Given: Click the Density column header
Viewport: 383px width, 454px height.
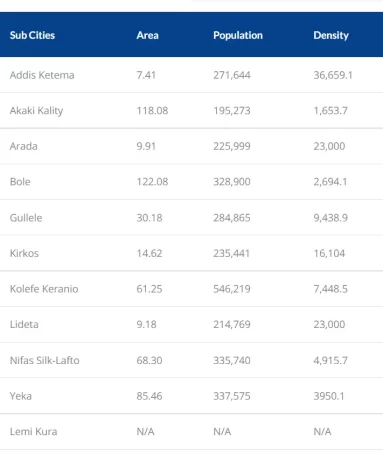Looking at the screenshot, I should [331, 35].
